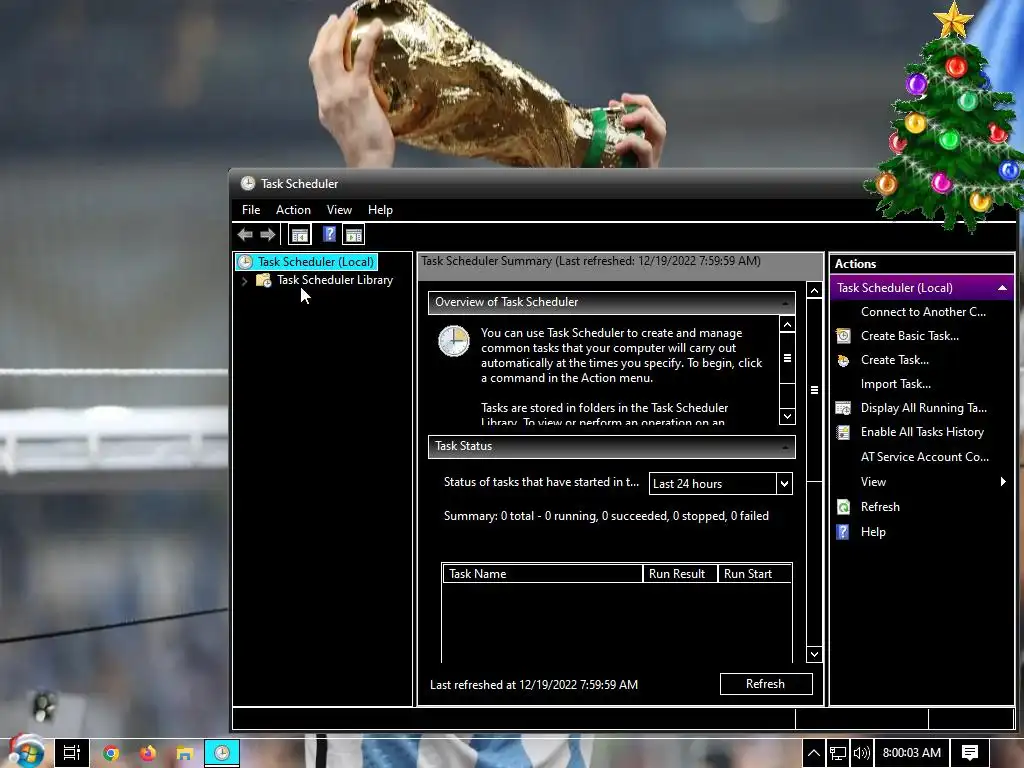Open File Explorer from the taskbar
This screenshot has height=768, width=1024.
click(x=184, y=753)
